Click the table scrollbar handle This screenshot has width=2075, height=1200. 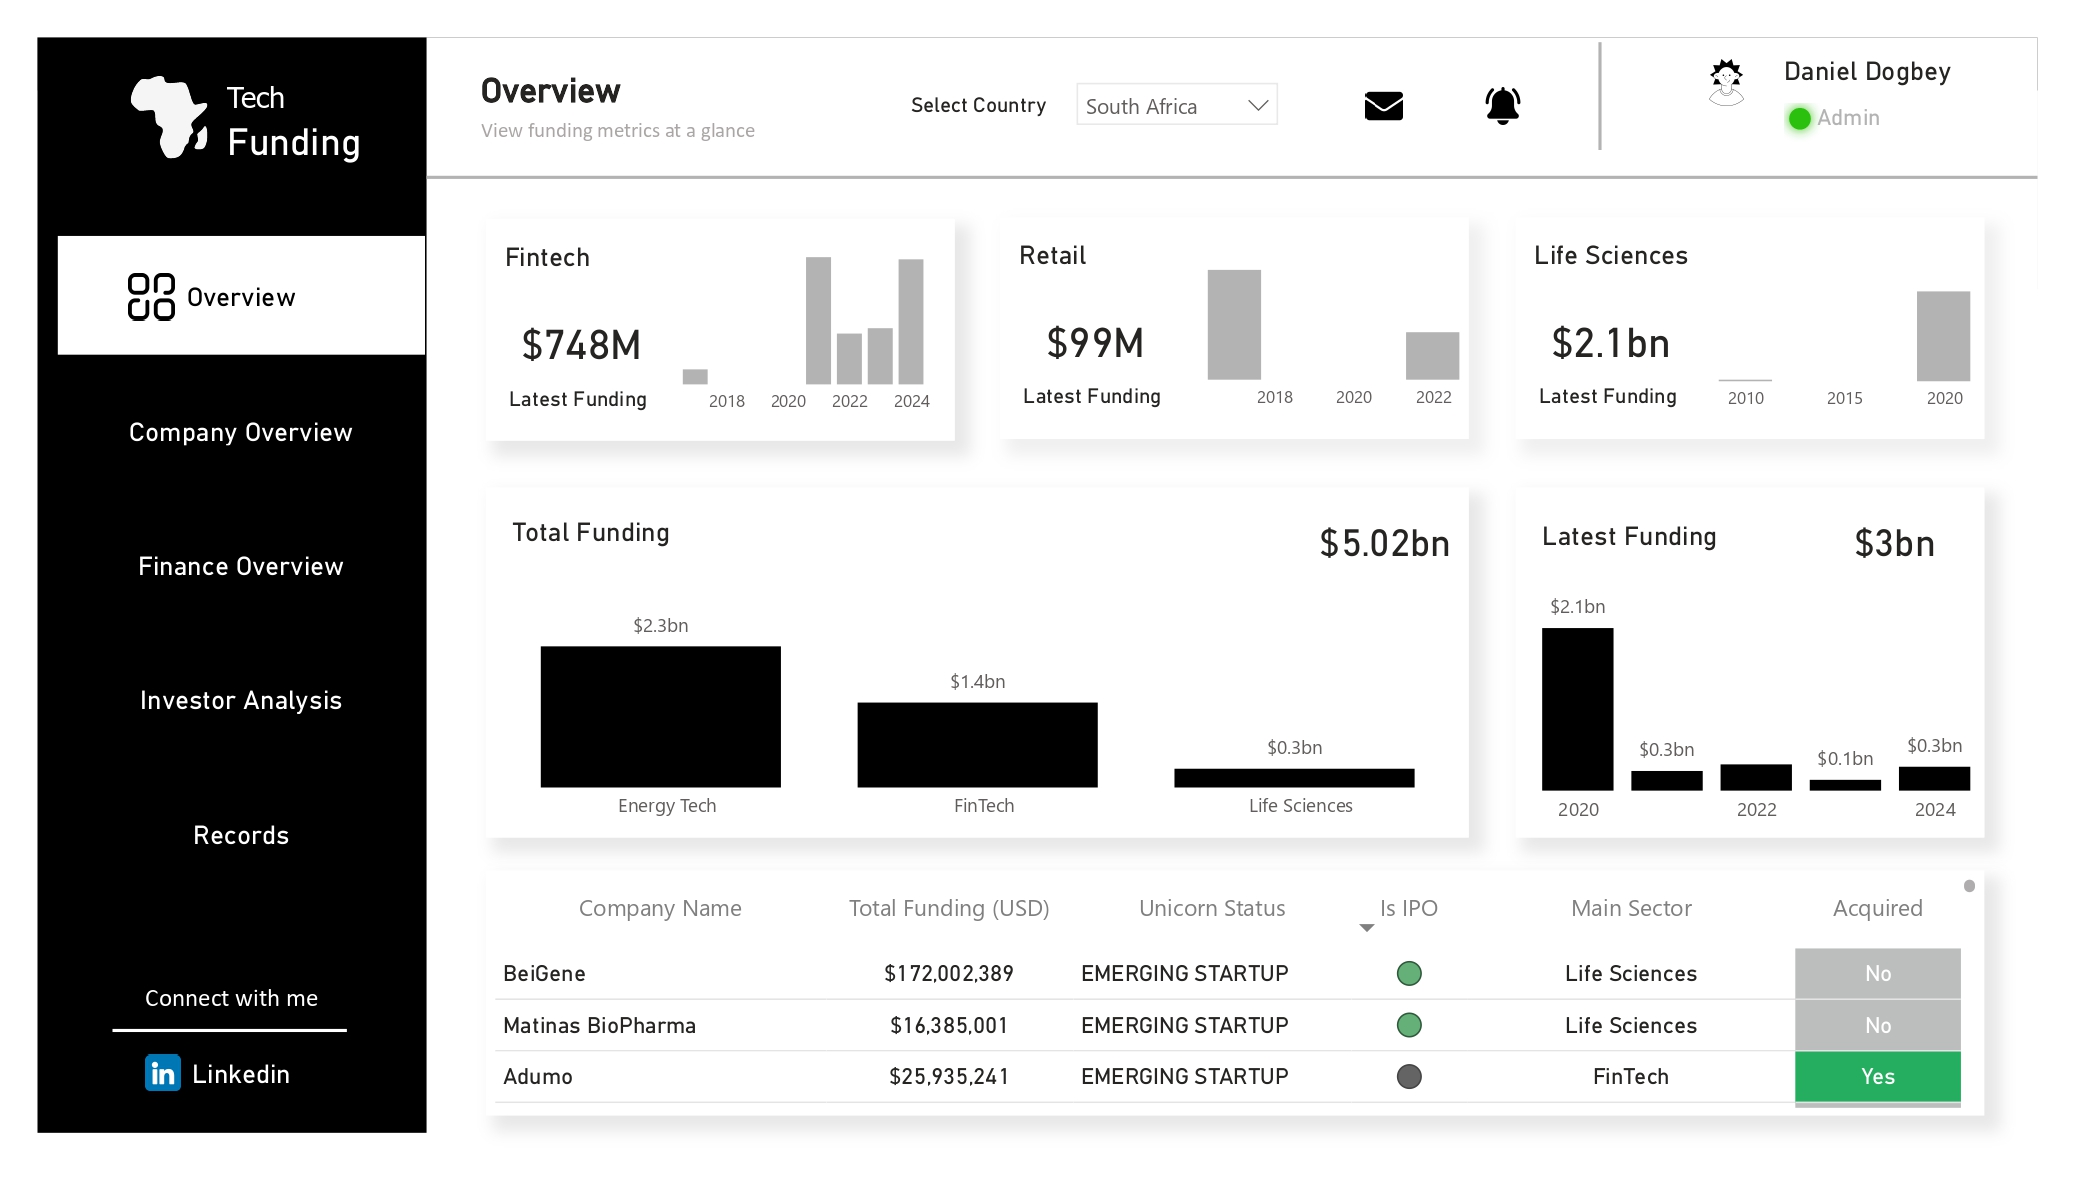(1969, 886)
